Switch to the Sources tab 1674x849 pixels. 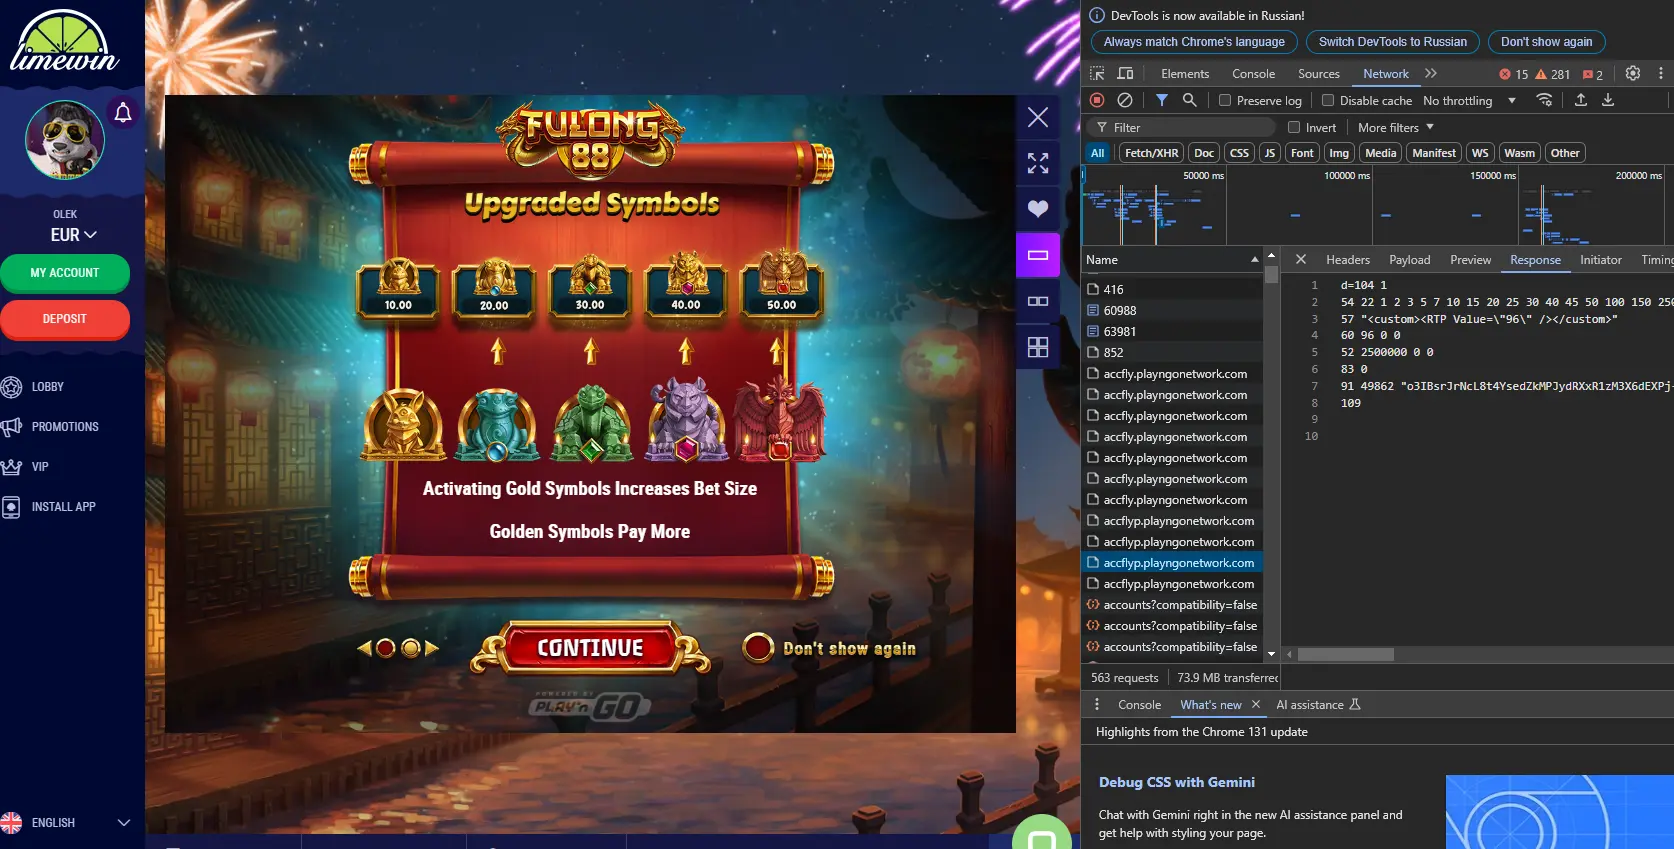(x=1319, y=74)
